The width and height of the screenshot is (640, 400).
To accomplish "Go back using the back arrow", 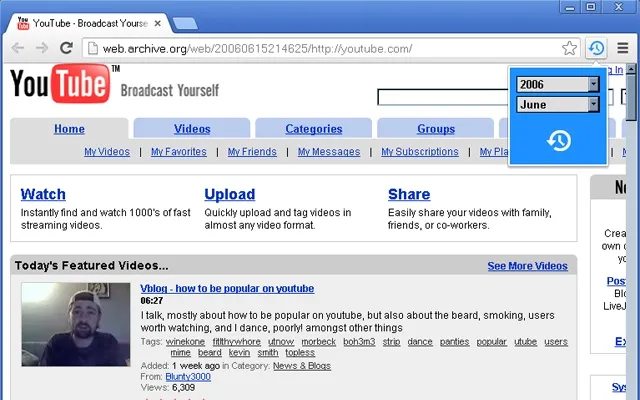I will pos(18,48).
